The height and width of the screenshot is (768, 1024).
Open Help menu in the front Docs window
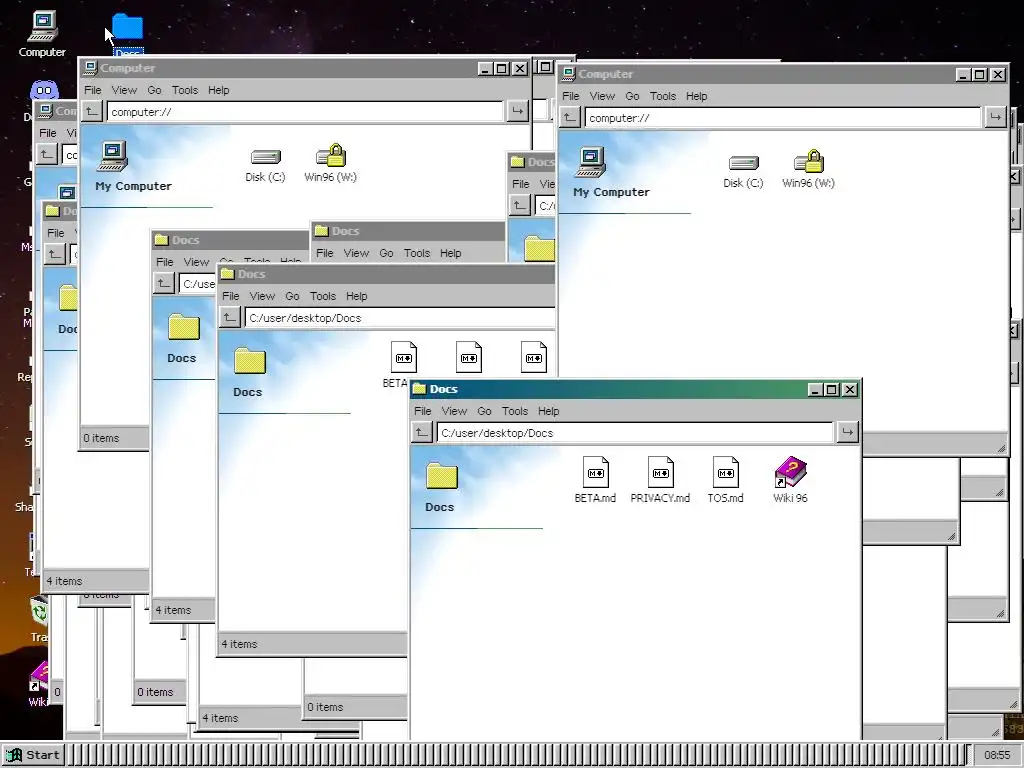pyautogui.click(x=549, y=411)
